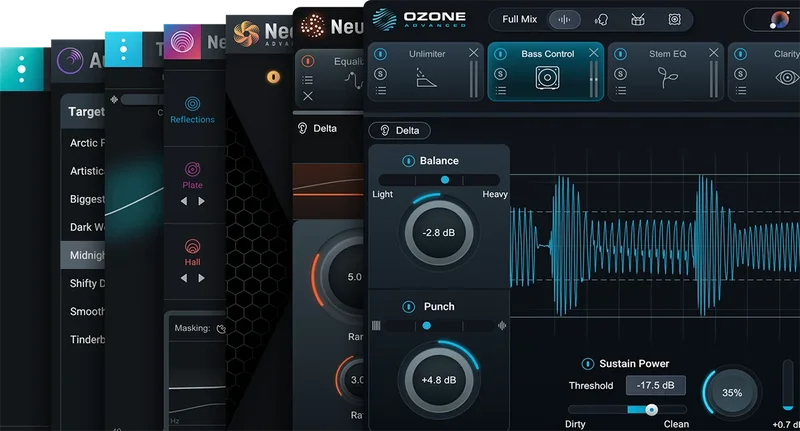
Task: Click the Balance Light-Heavy slider handle
Action: (x=445, y=180)
